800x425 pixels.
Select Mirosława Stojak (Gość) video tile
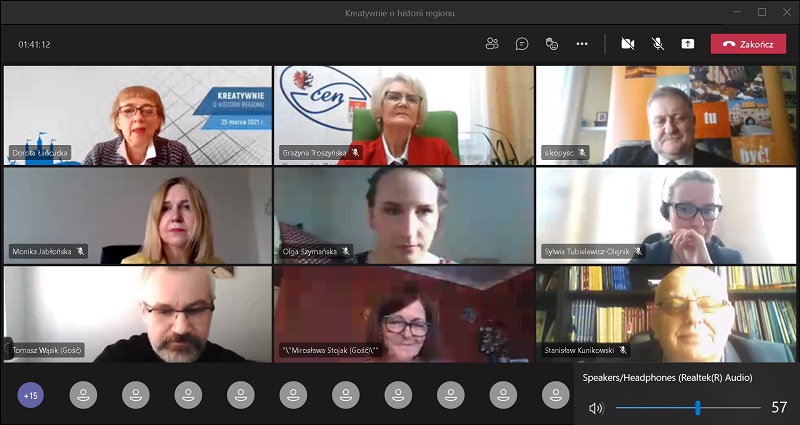point(404,314)
